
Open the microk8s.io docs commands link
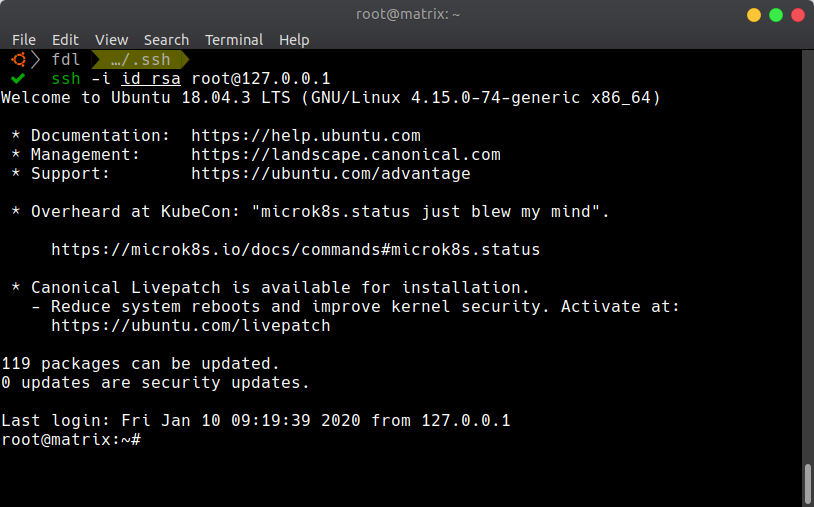(295, 250)
